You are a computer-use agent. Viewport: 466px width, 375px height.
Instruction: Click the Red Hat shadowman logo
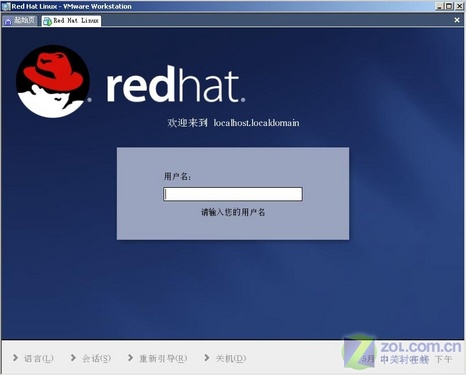tap(53, 82)
